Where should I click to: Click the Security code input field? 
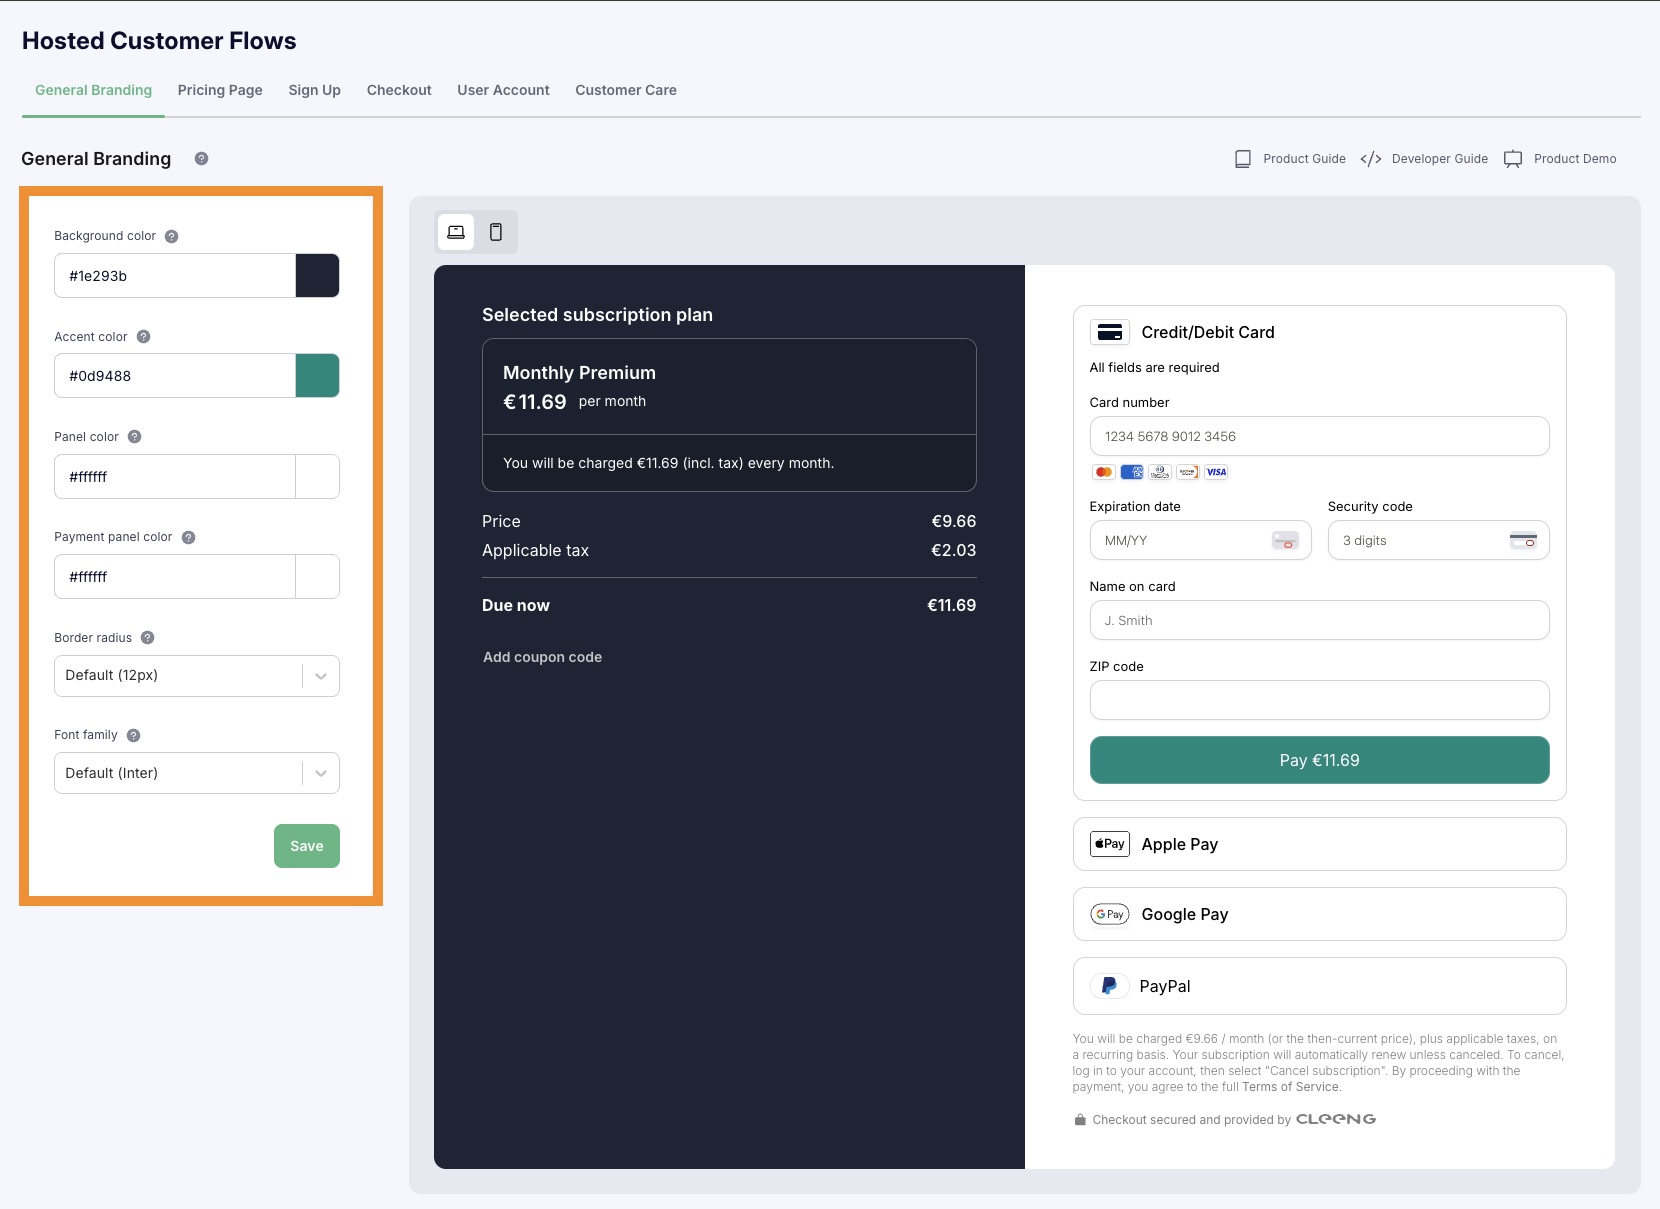pos(1438,540)
